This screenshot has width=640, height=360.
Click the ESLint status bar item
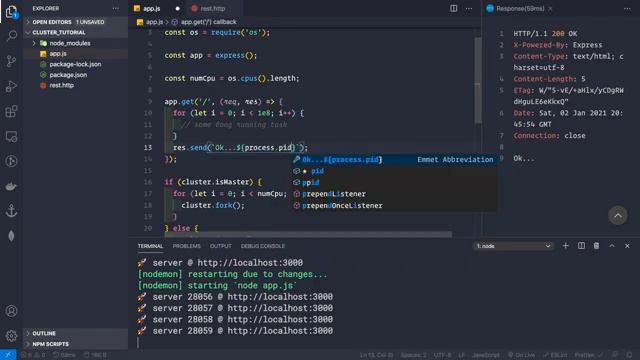pyautogui.click(x=555, y=355)
